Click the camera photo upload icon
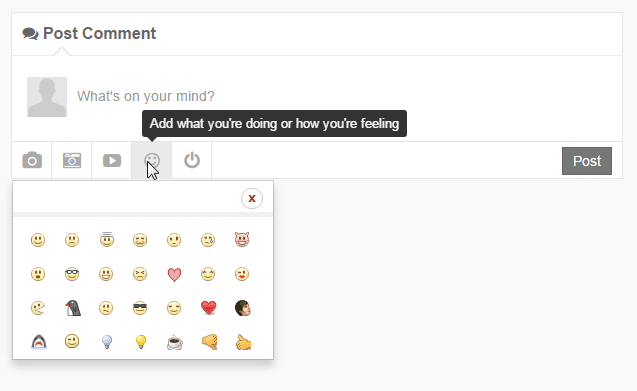 point(32,160)
